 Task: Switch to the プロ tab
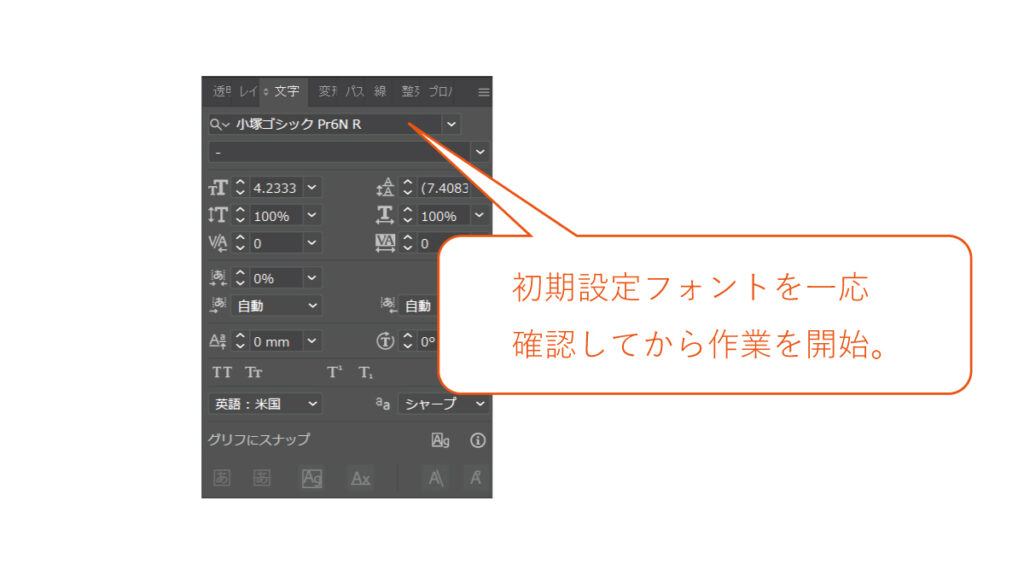pyautogui.click(x=440, y=91)
